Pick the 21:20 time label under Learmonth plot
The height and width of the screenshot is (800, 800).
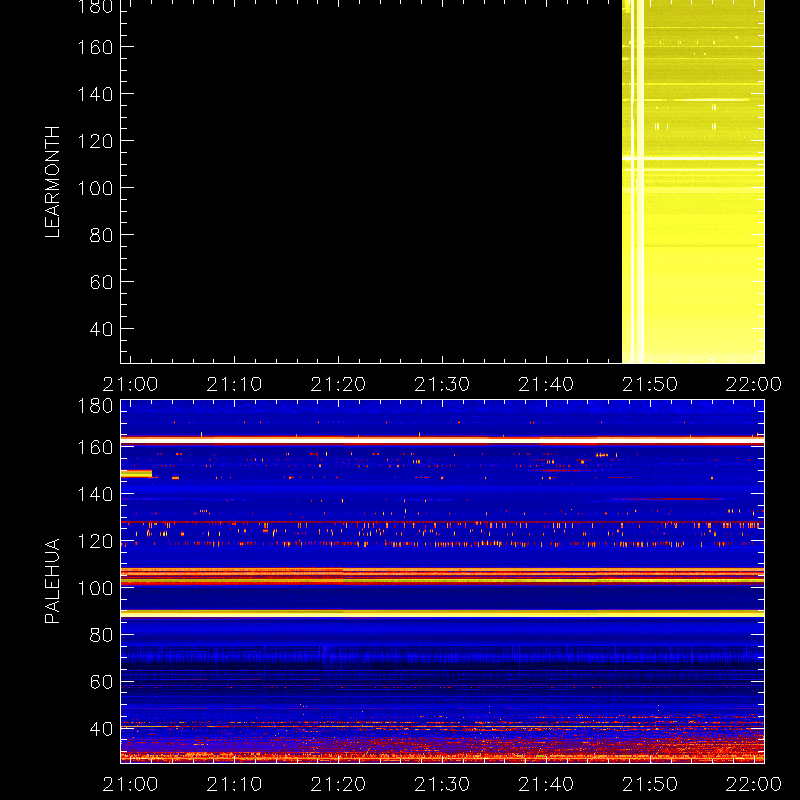point(338,384)
